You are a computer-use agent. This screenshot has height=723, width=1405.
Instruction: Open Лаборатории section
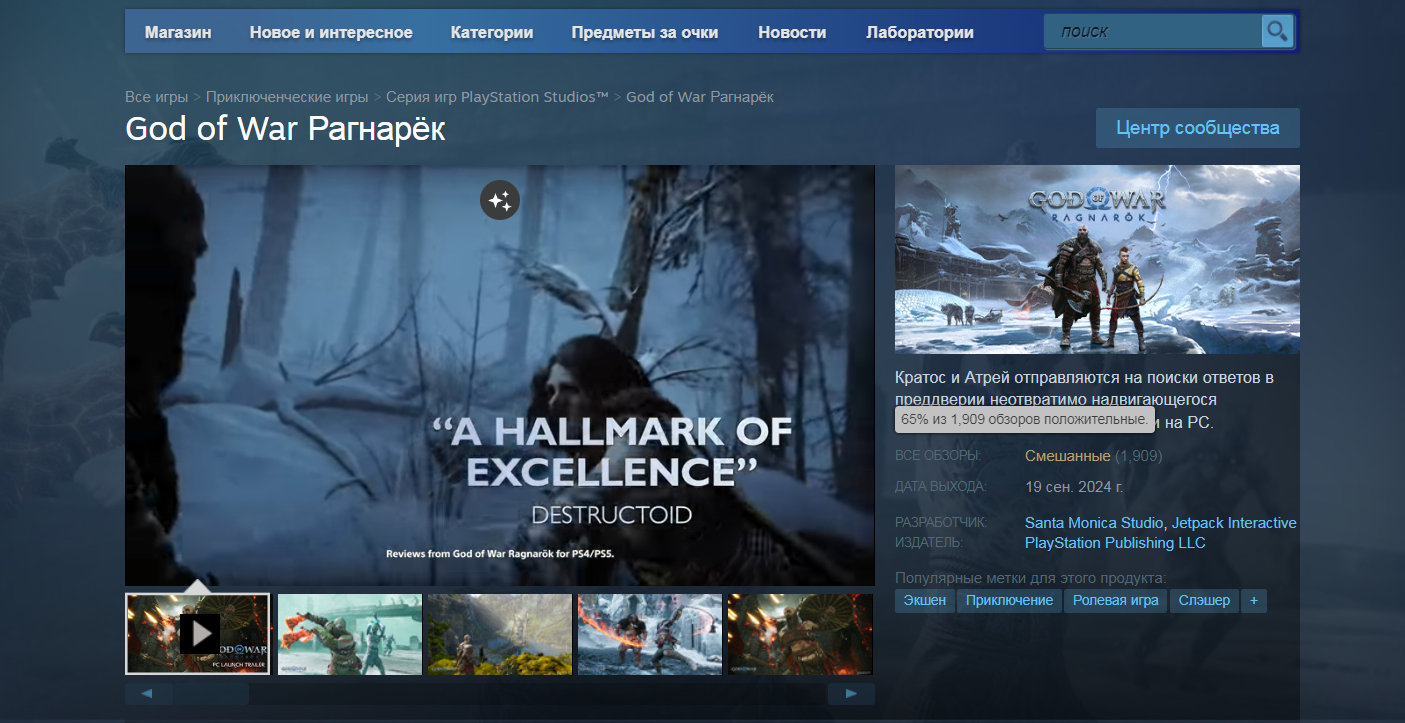(920, 32)
